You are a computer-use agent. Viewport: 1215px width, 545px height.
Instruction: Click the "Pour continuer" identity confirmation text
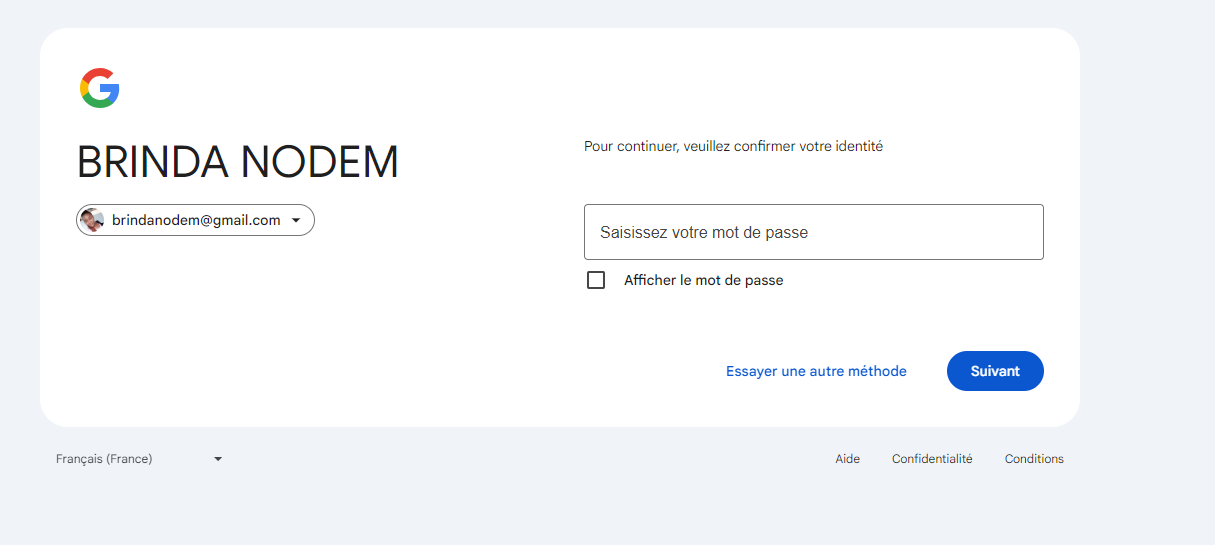[x=733, y=146]
